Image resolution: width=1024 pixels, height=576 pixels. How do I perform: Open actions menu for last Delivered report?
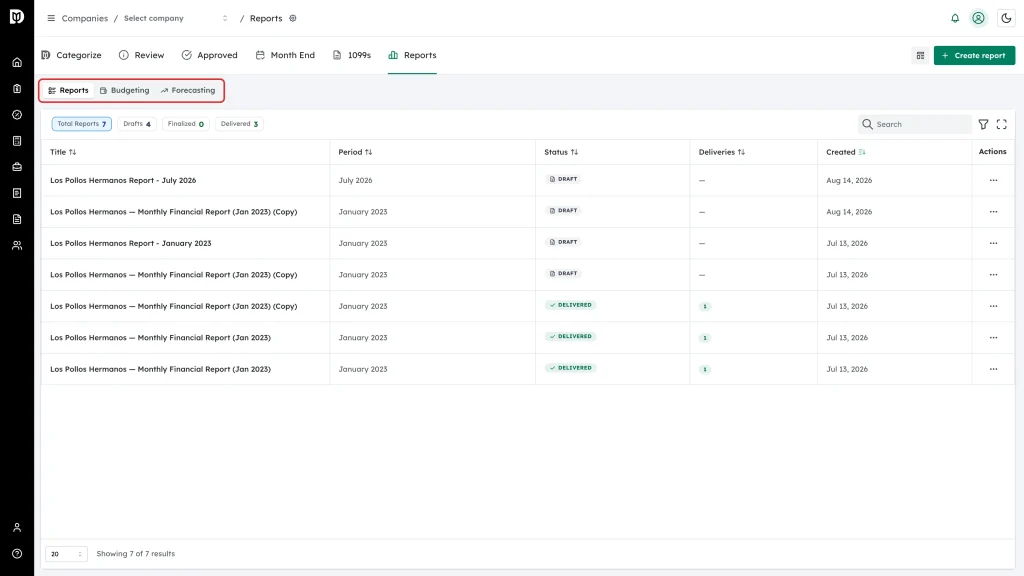click(993, 369)
